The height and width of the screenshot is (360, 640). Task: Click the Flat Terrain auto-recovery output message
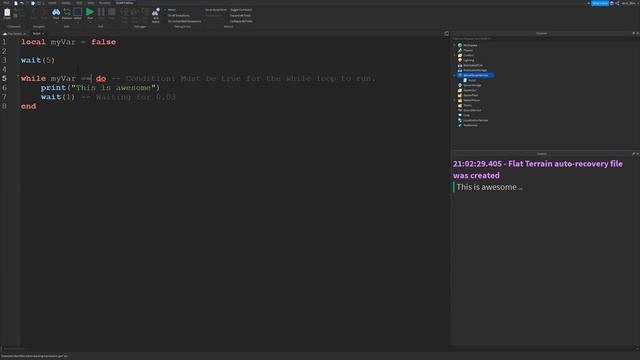538,169
